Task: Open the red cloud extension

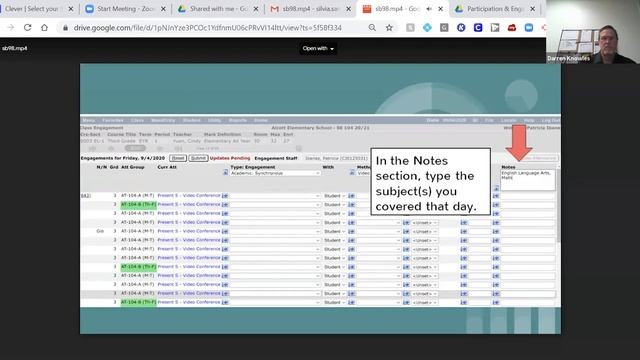Action: pyautogui.click(x=512, y=27)
